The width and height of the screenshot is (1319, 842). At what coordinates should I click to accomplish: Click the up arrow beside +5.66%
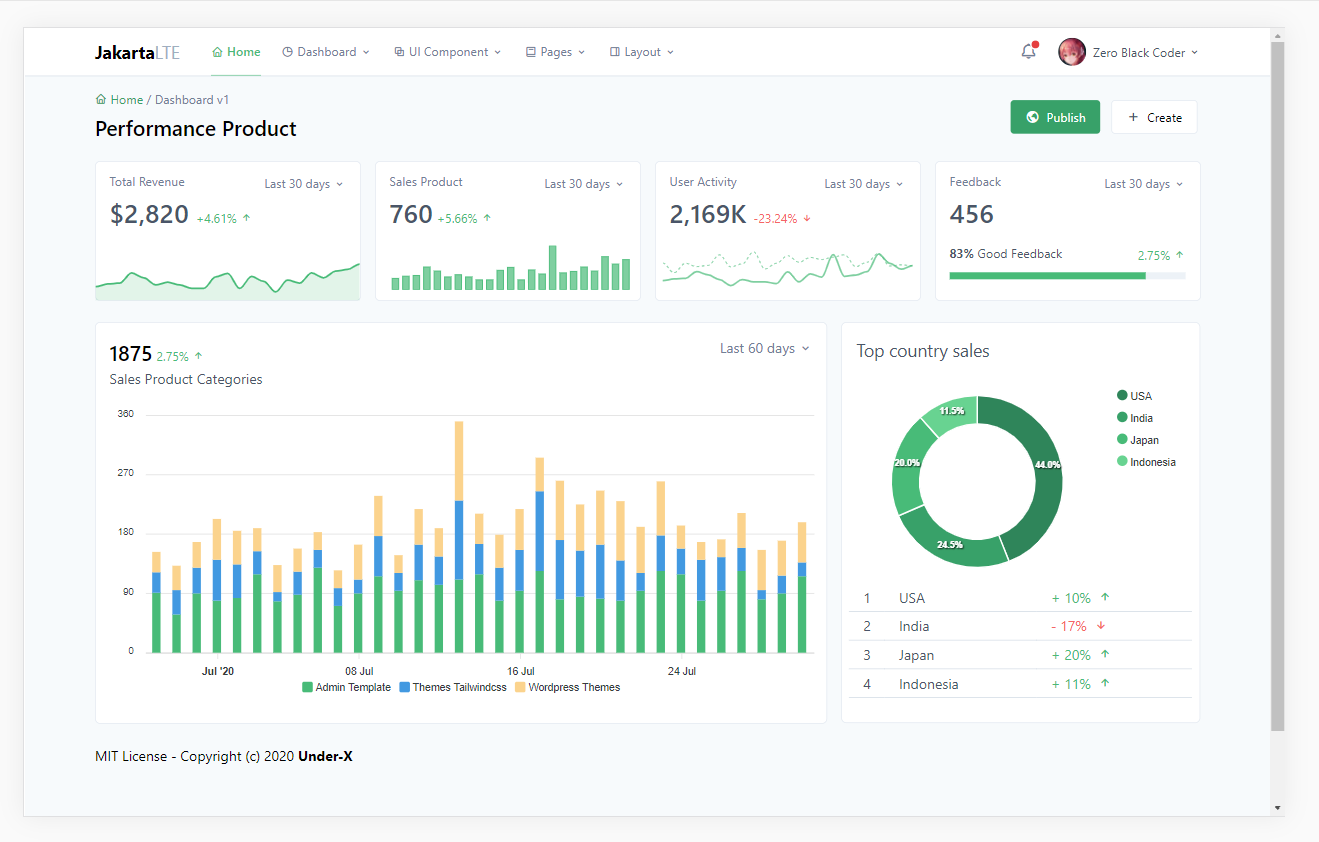coord(487,217)
